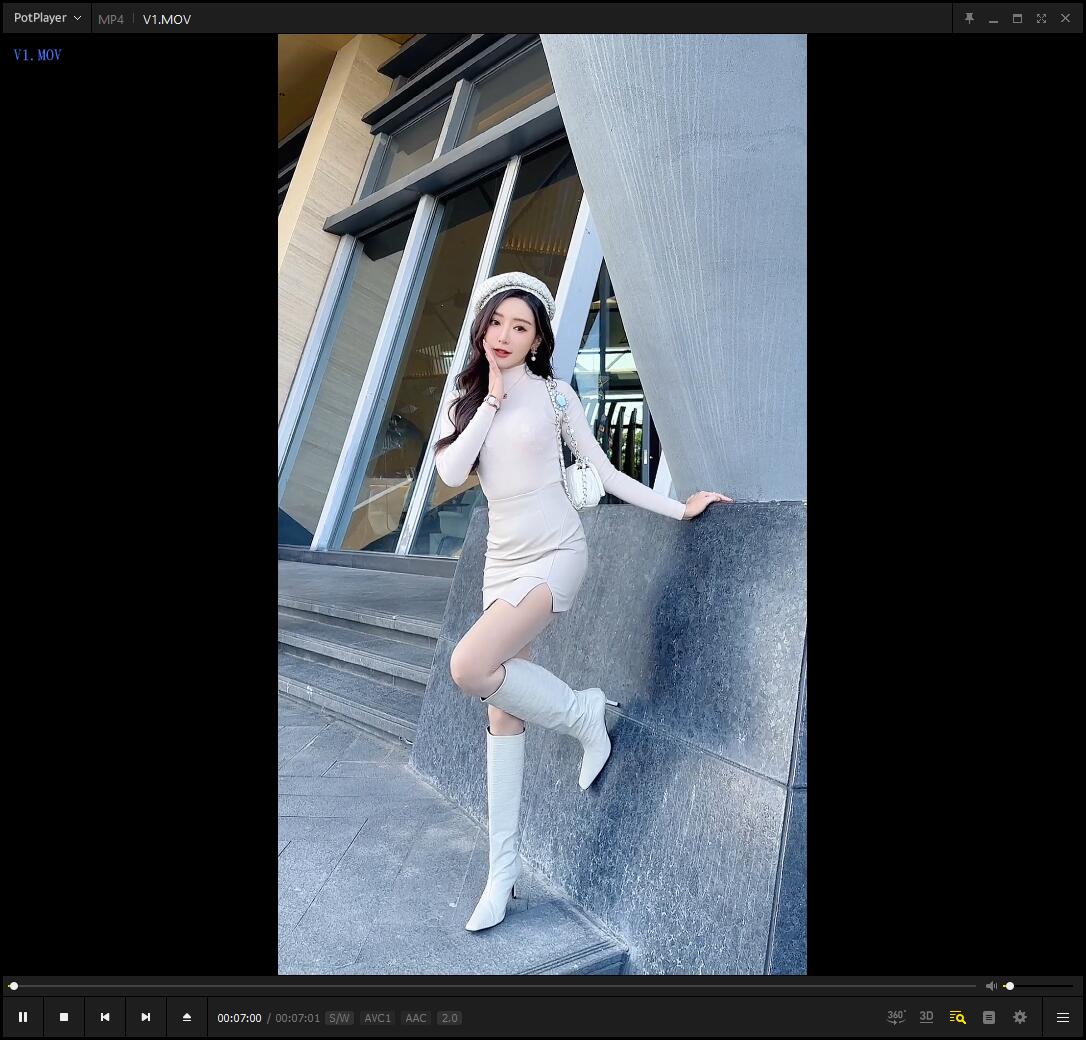Viewport: 1086px width, 1040px height.
Task: Mute the audio via the speaker icon
Action: (991, 986)
